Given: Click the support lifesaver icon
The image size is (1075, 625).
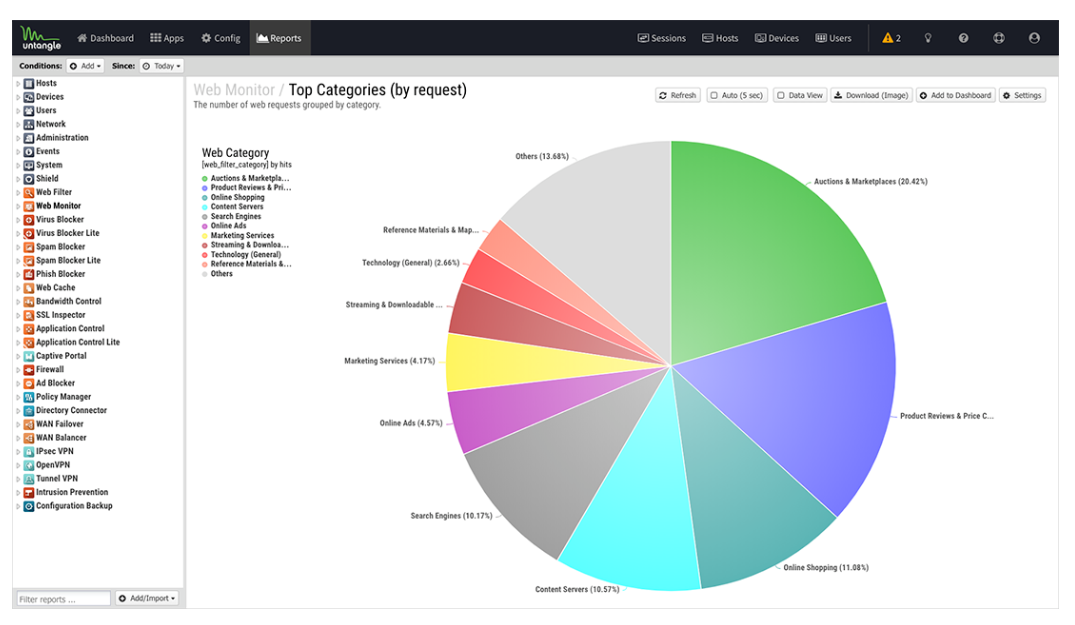Looking at the screenshot, I should pyautogui.click(x=998, y=38).
